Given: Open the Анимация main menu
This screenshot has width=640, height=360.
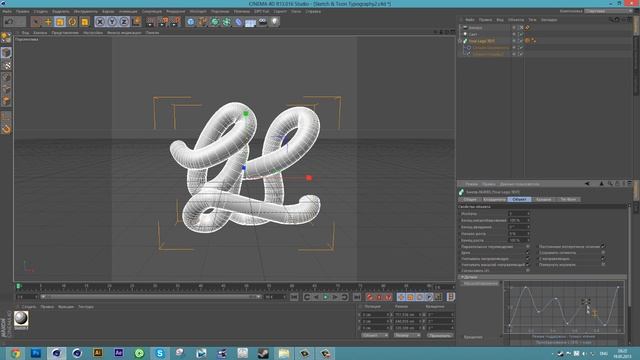Looking at the screenshot, I should pos(128,11).
